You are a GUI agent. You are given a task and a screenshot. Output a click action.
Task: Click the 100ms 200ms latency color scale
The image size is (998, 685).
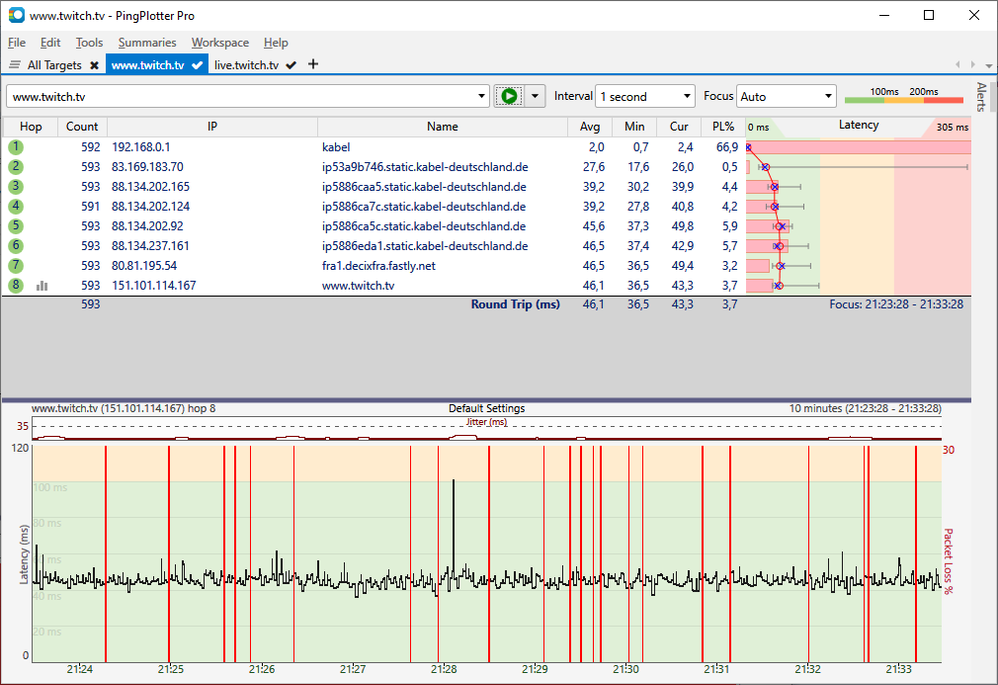(x=904, y=95)
